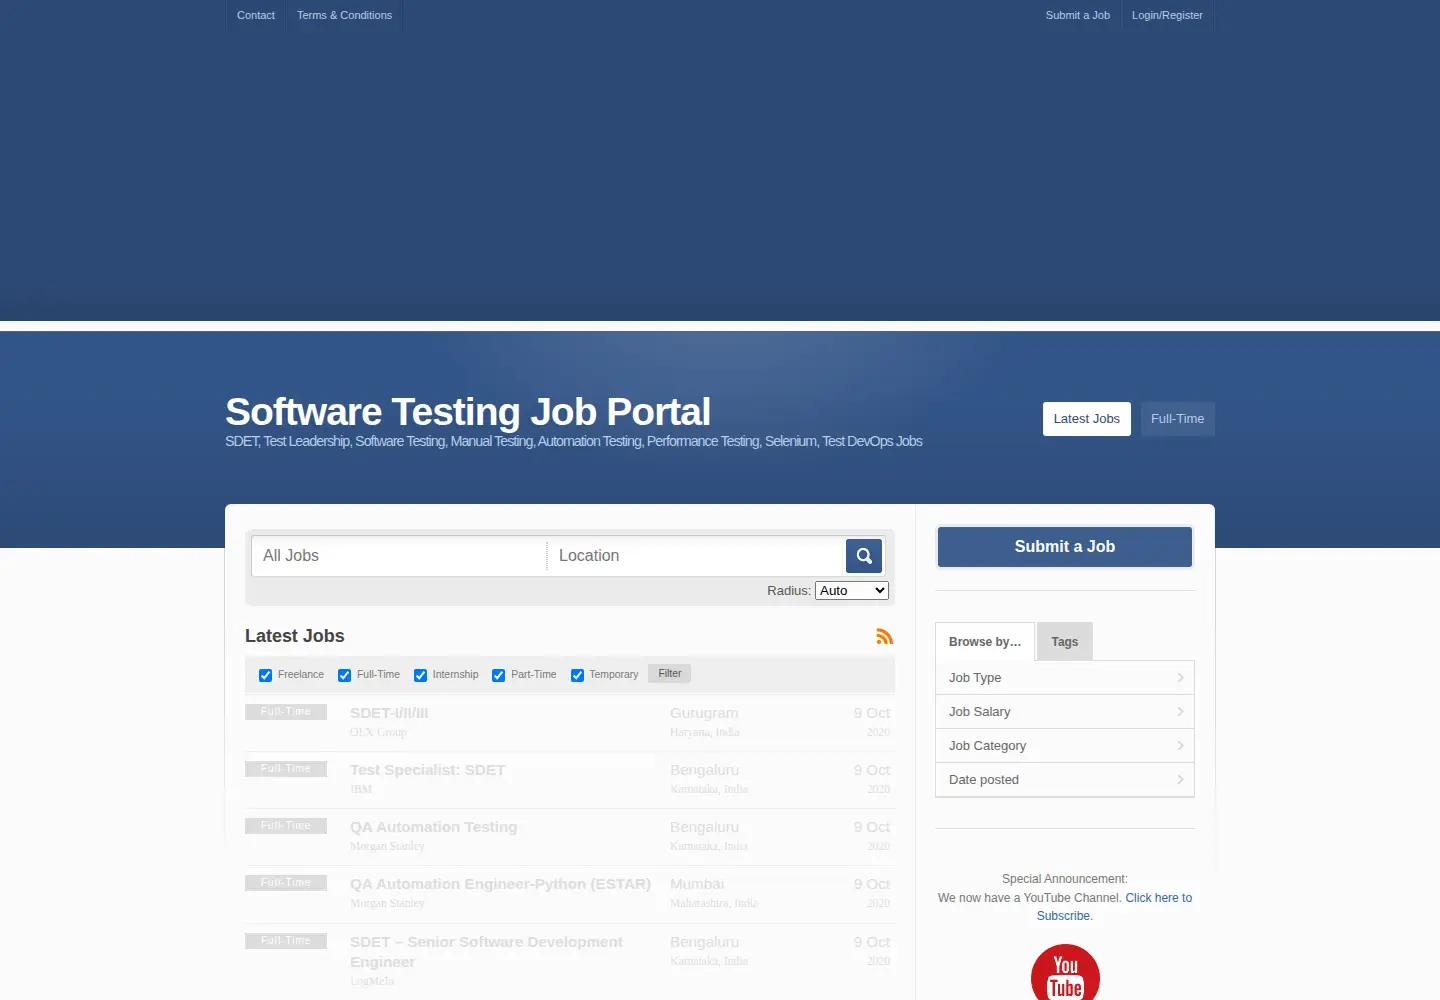This screenshot has height=1000, width=1440.
Task: Uncheck the Full-Time filter checkbox
Action: coord(344,676)
